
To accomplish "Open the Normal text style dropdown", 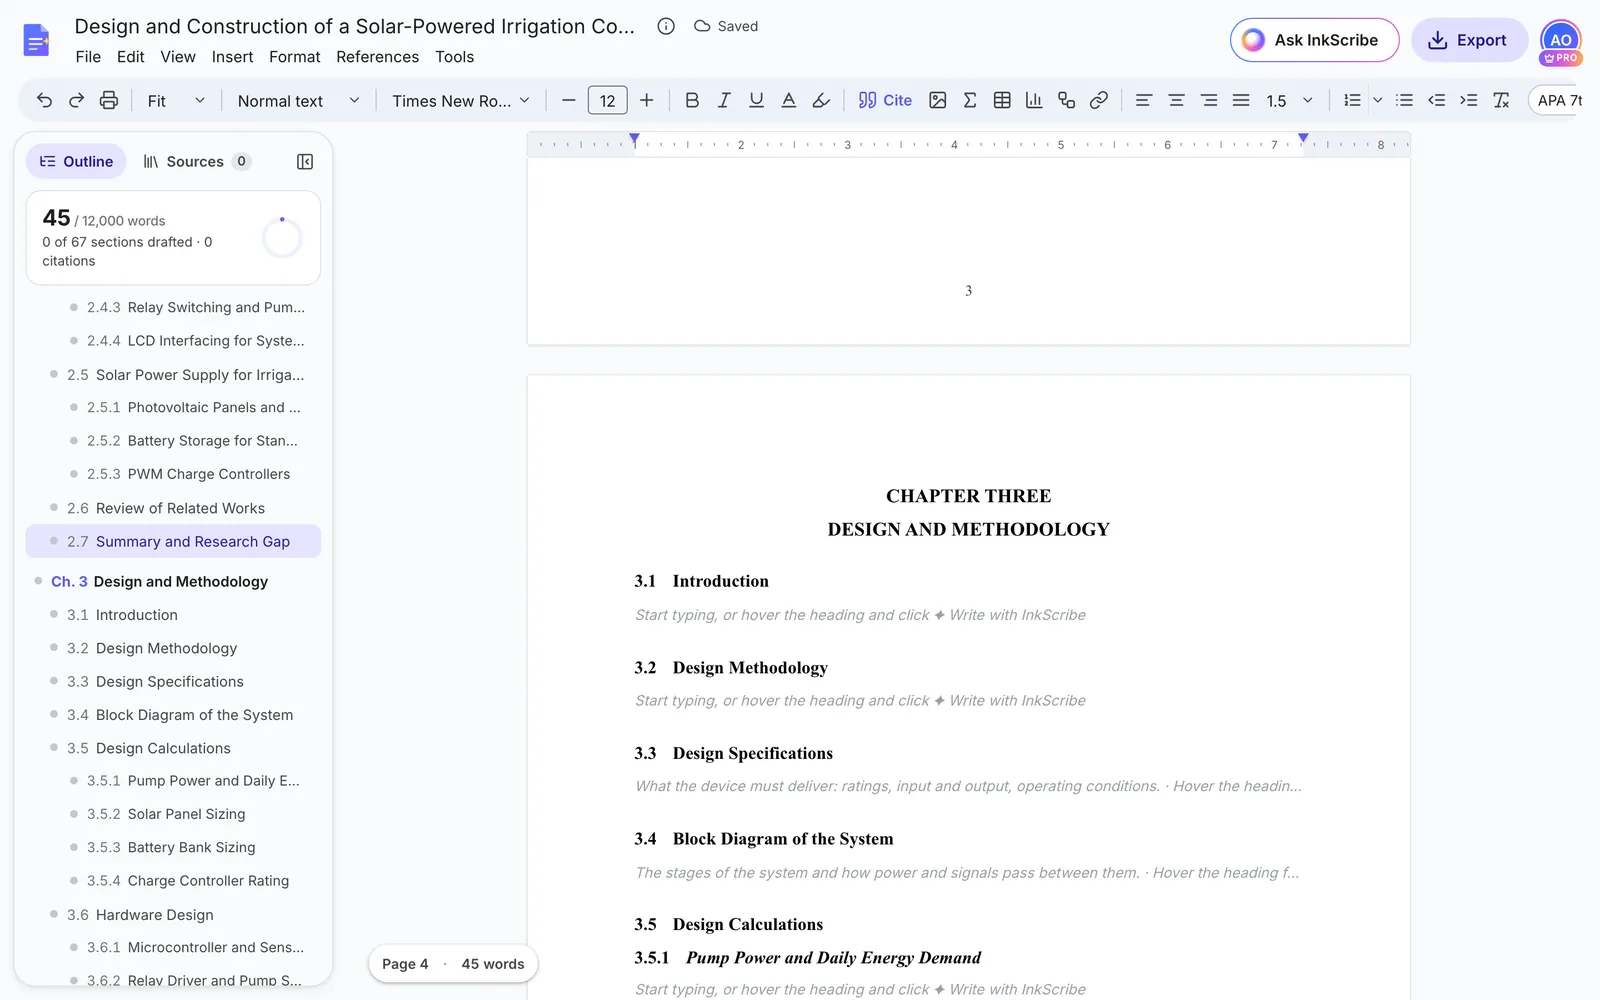I will point(298,100).
